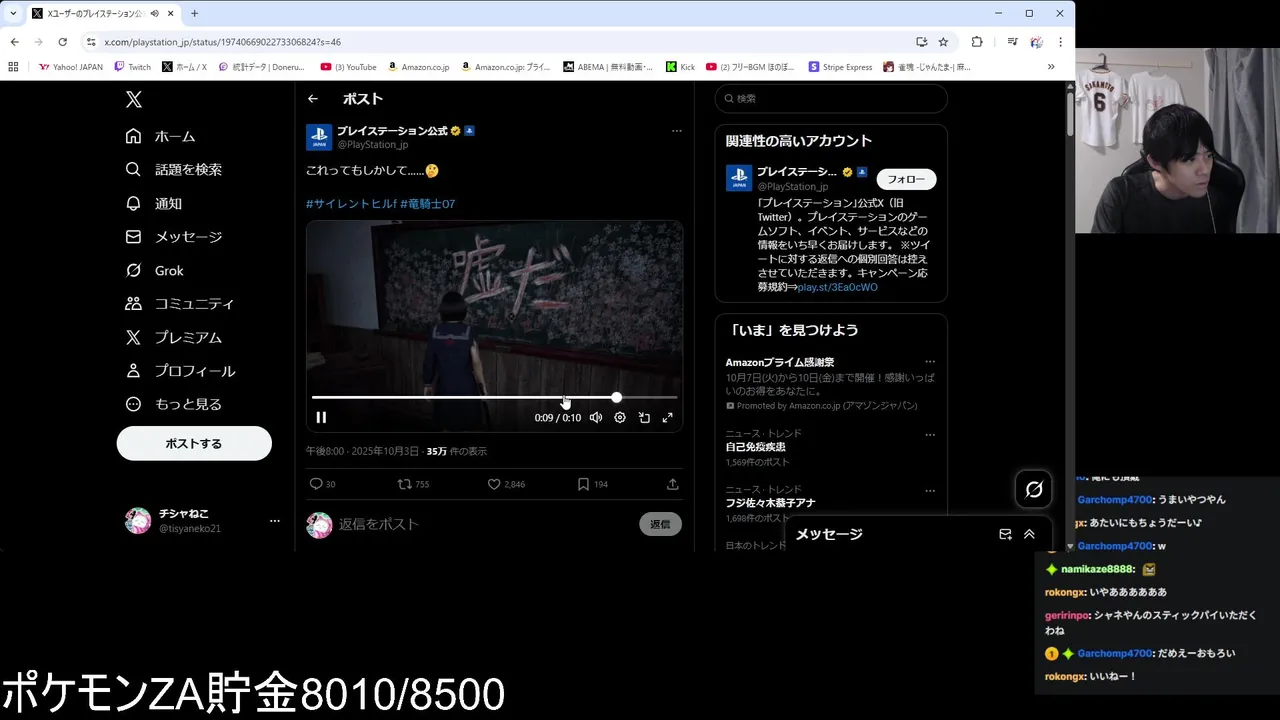Click the ポストする button
Viewport: 1280px width, 720px height.
[x=194, y=443]
